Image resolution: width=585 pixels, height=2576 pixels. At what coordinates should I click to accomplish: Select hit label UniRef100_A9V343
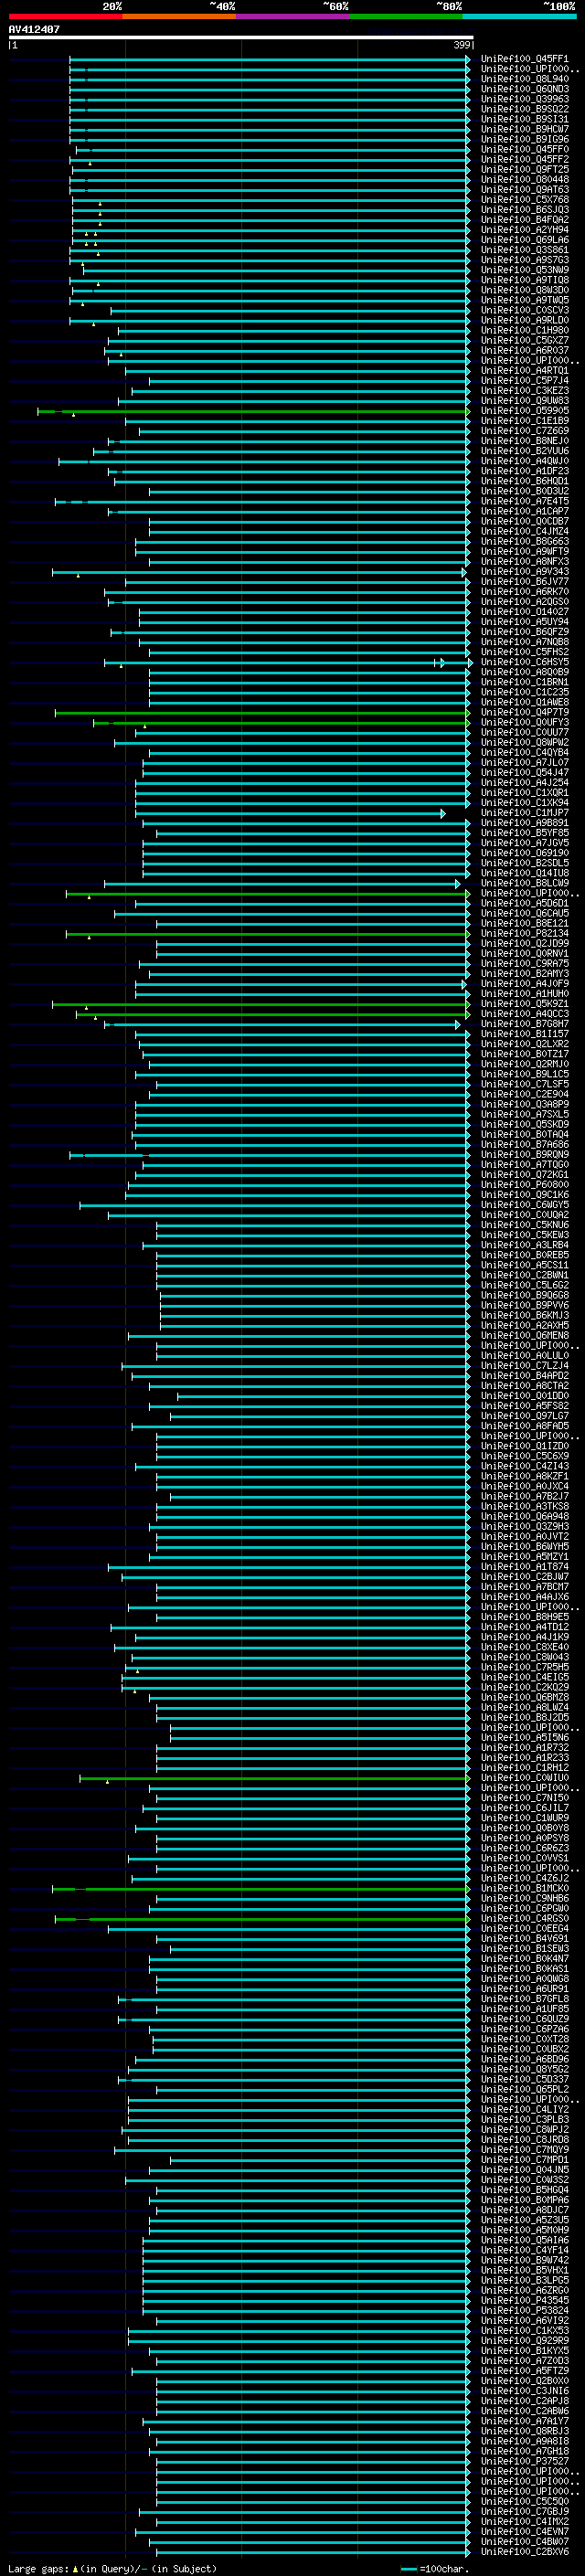[525, 572]
